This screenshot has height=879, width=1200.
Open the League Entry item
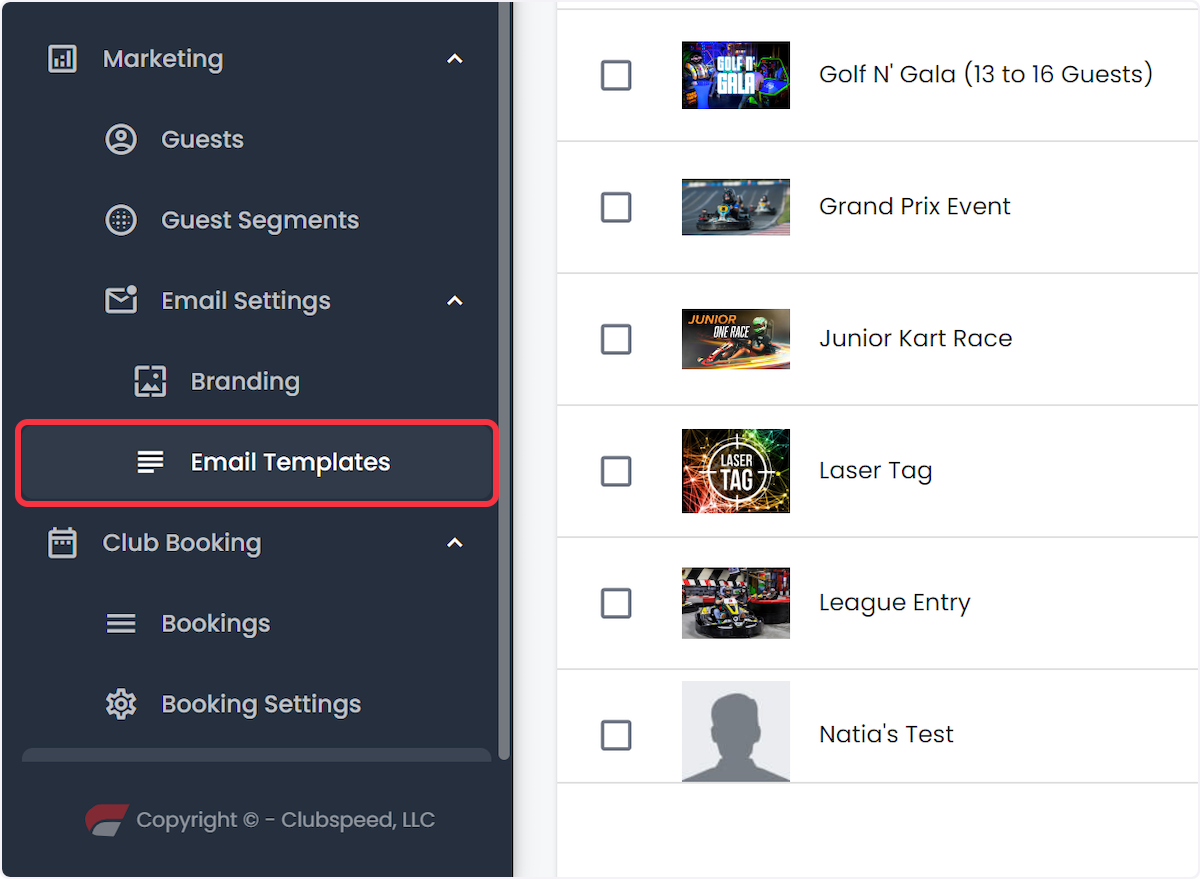pyautogui.click(x=894, y=603)
